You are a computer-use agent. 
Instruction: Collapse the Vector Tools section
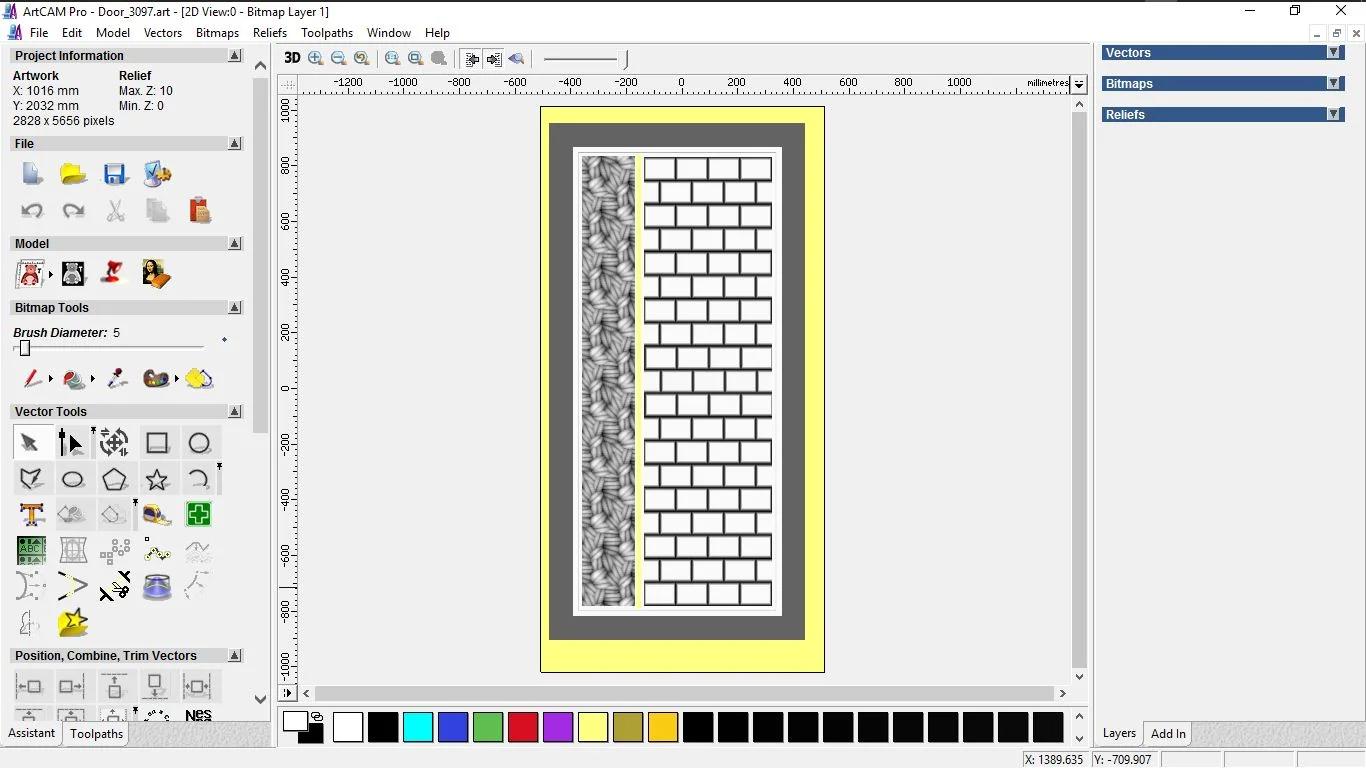tap(235, 412)
